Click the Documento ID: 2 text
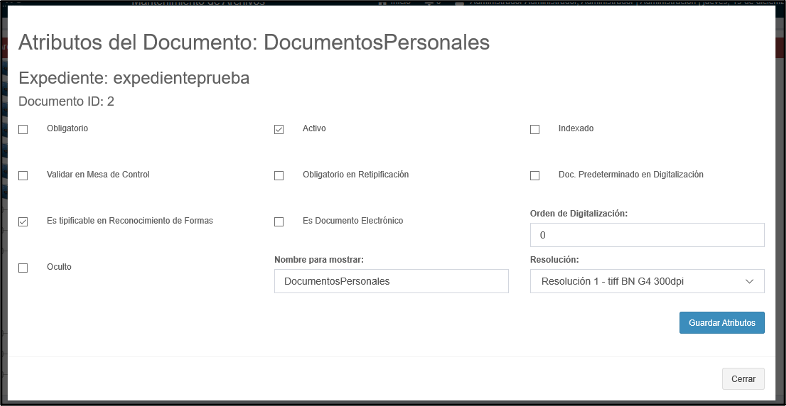 coord(67,101)
